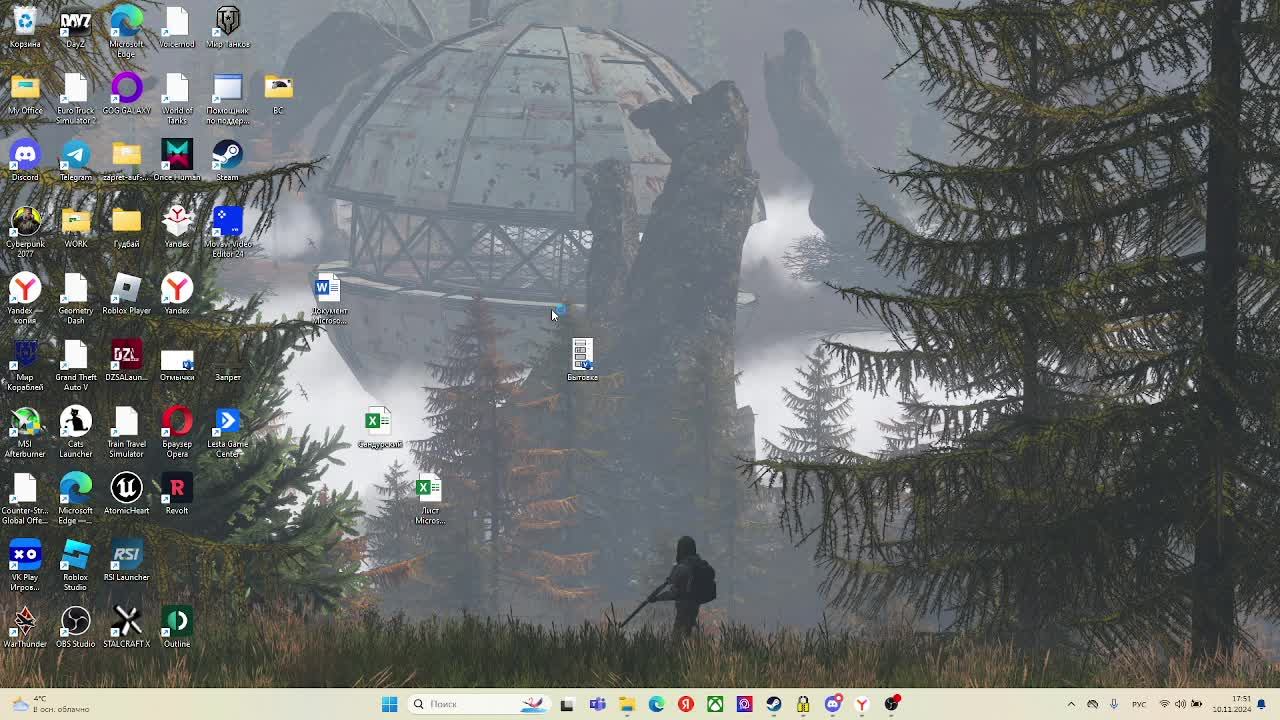Open the notification bell in tray

pyautogui.click(x=1262, y=704)
